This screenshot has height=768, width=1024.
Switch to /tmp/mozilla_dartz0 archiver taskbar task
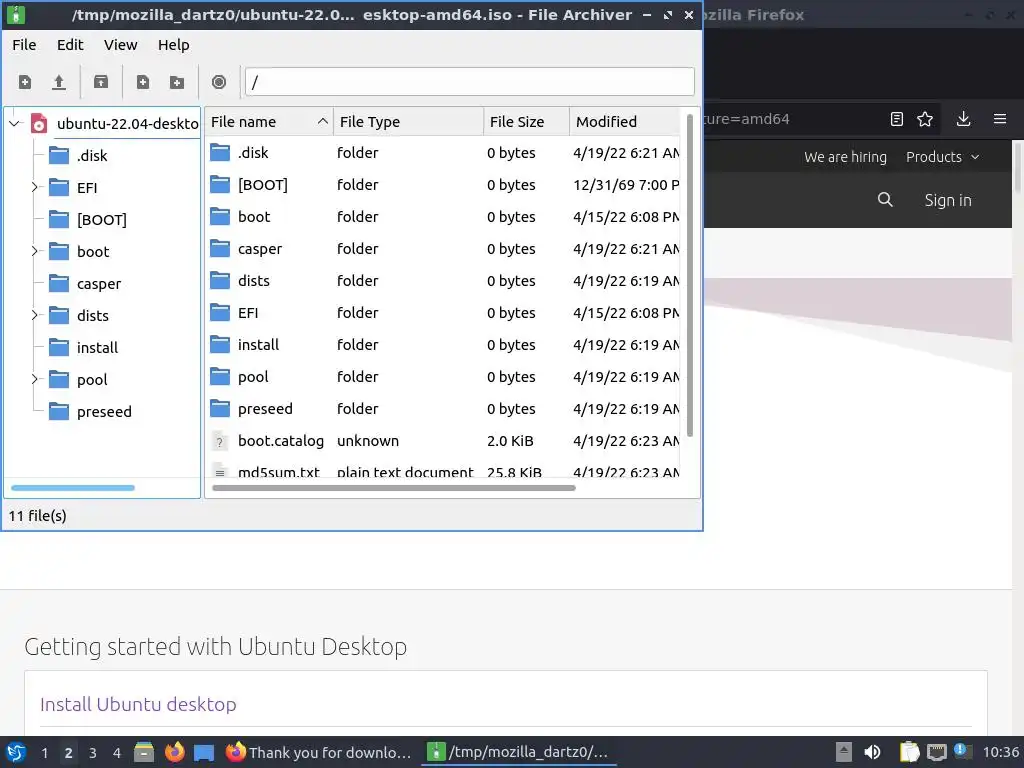[x=519, y=752]
